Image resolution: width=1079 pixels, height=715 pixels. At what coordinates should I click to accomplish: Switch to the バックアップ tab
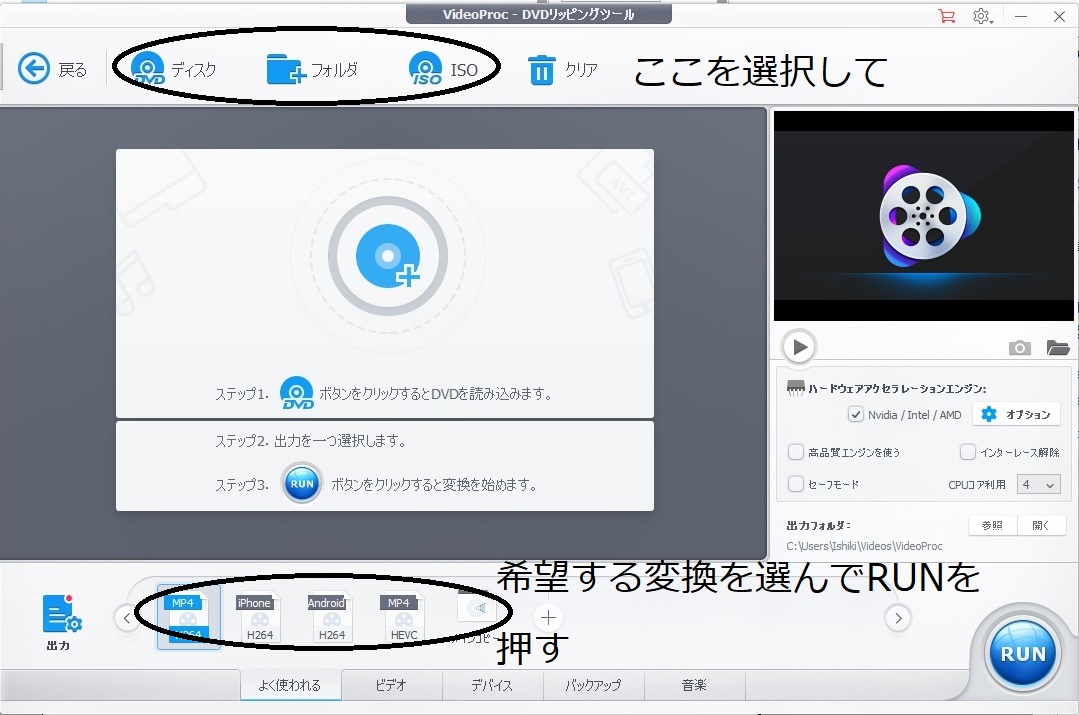tap(593, 685)
